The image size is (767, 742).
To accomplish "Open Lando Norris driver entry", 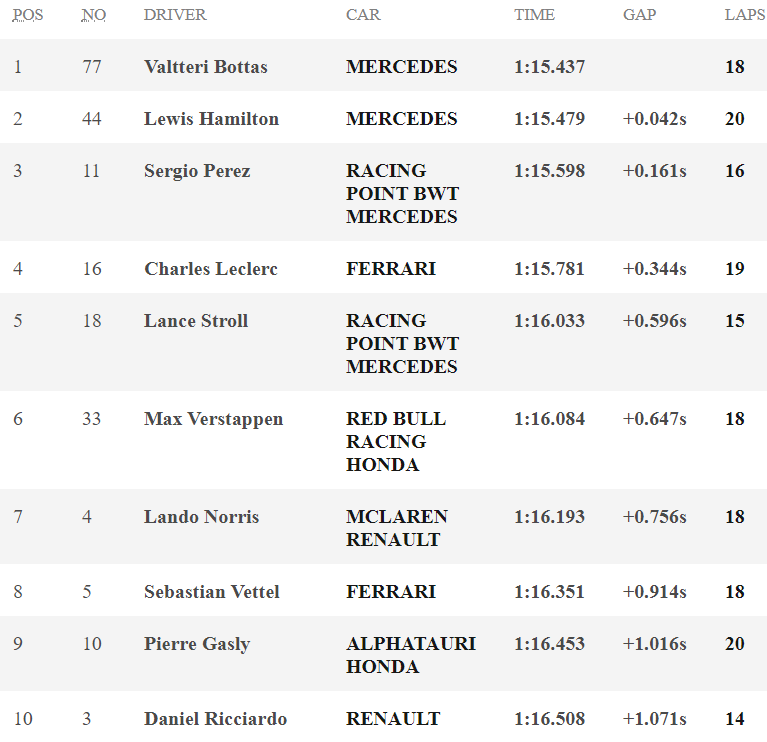I will (201, 517).
